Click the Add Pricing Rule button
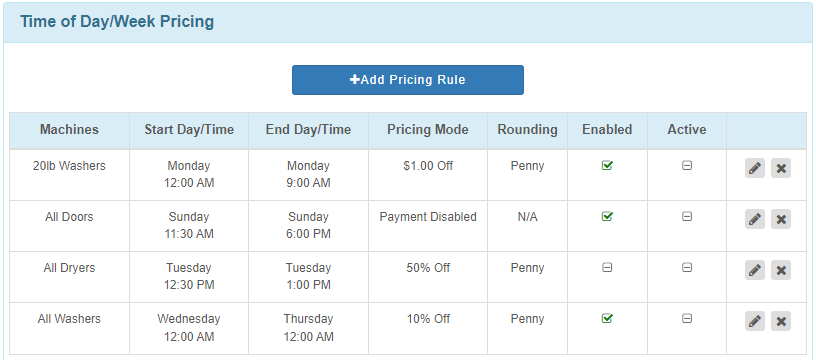The height and width of the screenshot is (360, 816). (x=407, y=80)
